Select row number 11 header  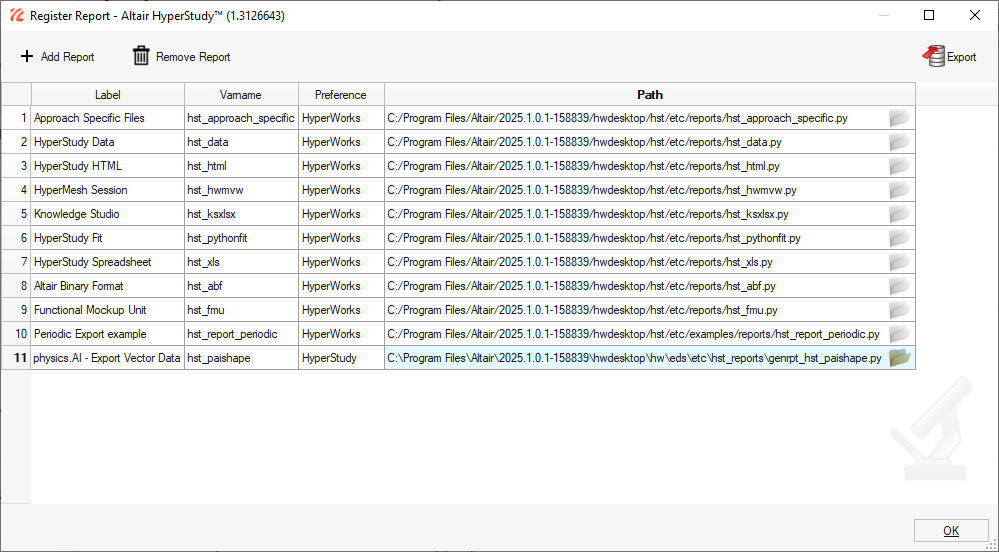[16, 358]
